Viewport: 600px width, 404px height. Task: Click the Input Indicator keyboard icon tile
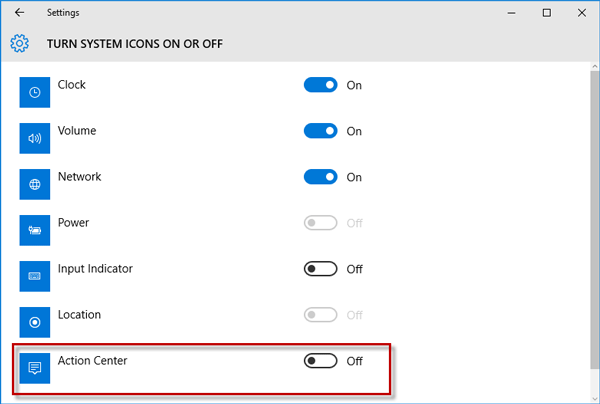tap(35, 276)
